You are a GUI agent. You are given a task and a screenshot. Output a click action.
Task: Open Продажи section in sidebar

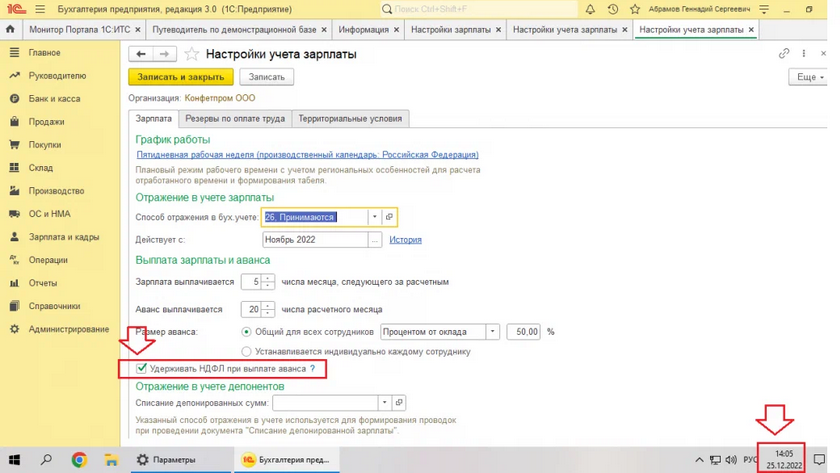[x=46, y=122]
